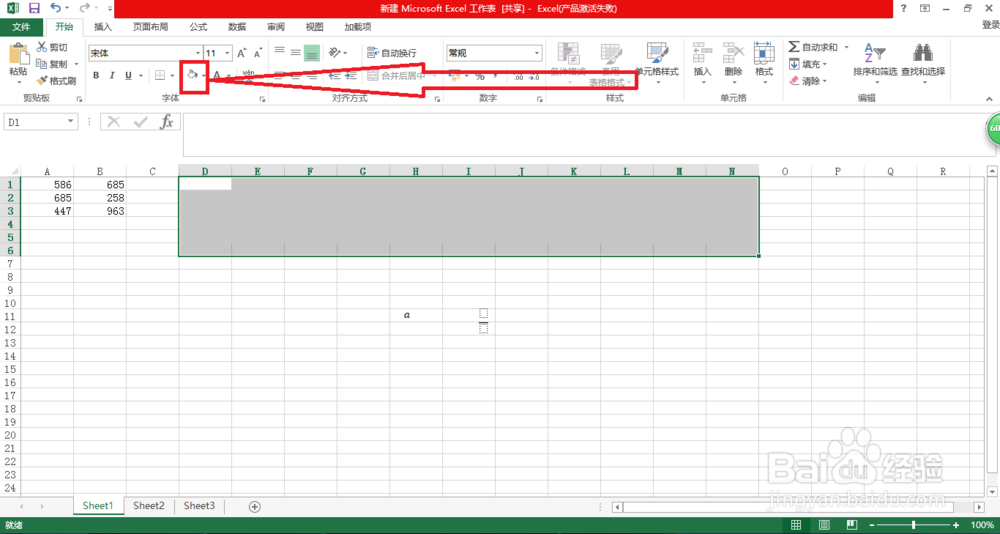Toggle middle align in alignment group
Screen dimensions: 1000x534
pyautogui.click(x=295, y=52)
